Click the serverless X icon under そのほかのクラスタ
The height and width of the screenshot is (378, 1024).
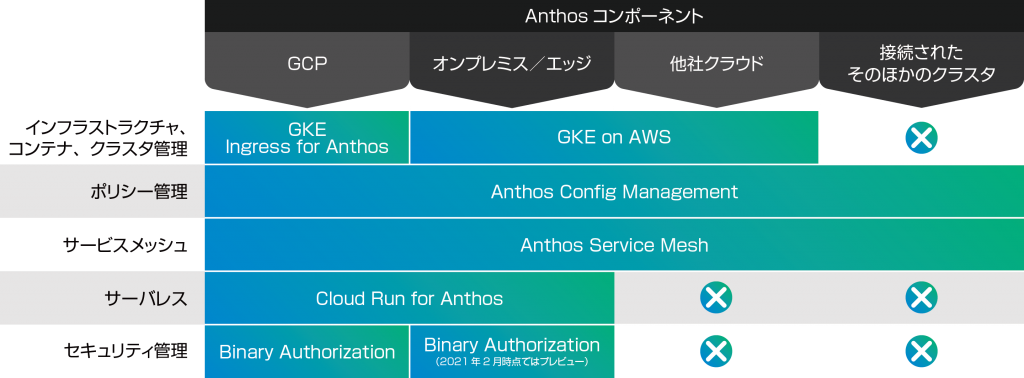pyautogui.click(x=921, y=298)
